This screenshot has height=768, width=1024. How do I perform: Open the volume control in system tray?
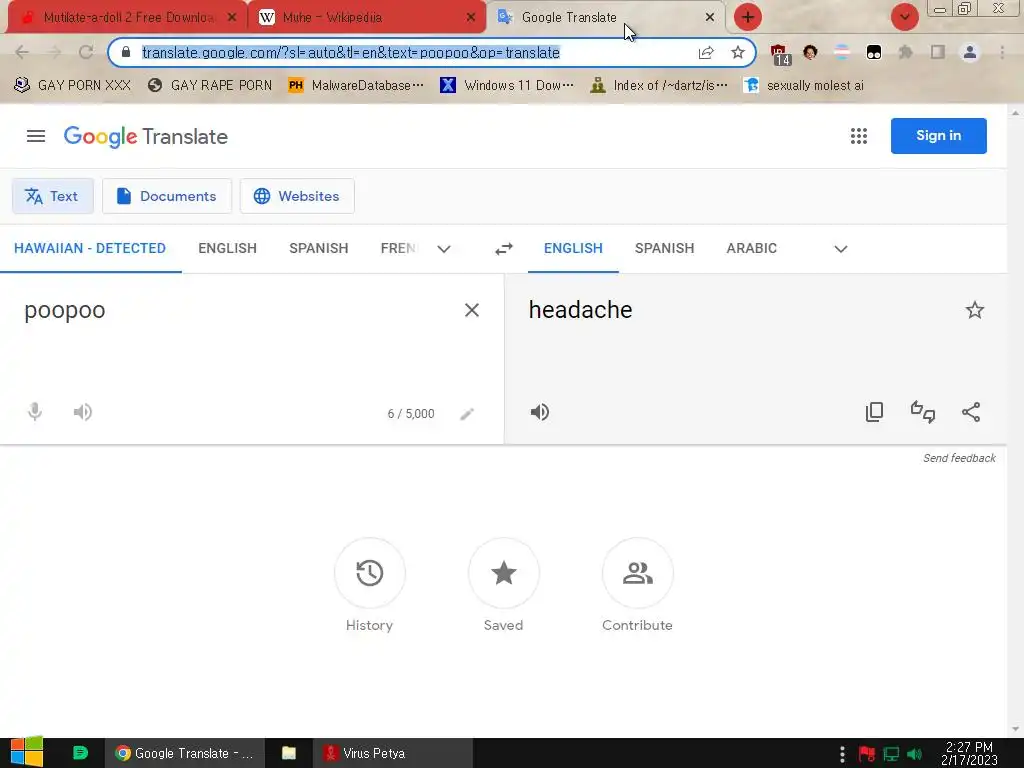coord(914,754)
